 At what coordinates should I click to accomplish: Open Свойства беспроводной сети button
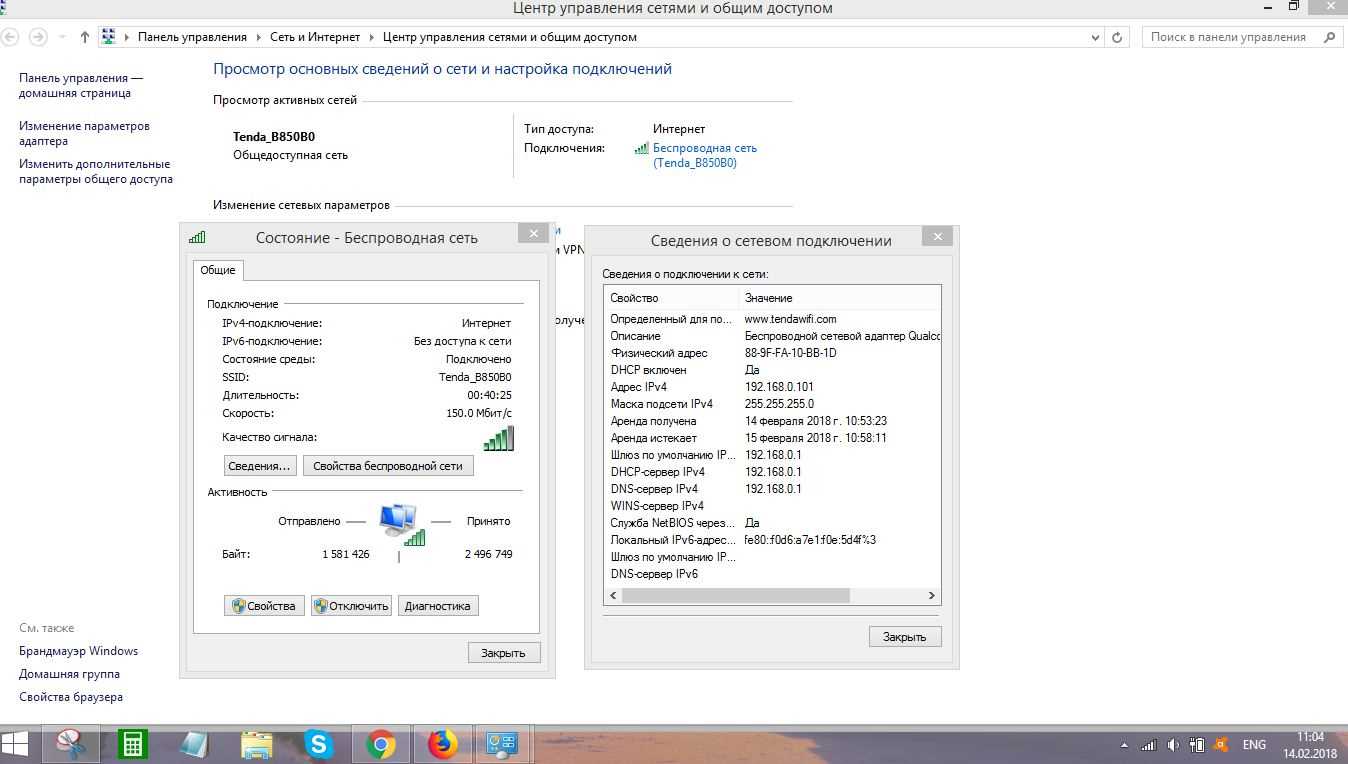pos(388,466)
